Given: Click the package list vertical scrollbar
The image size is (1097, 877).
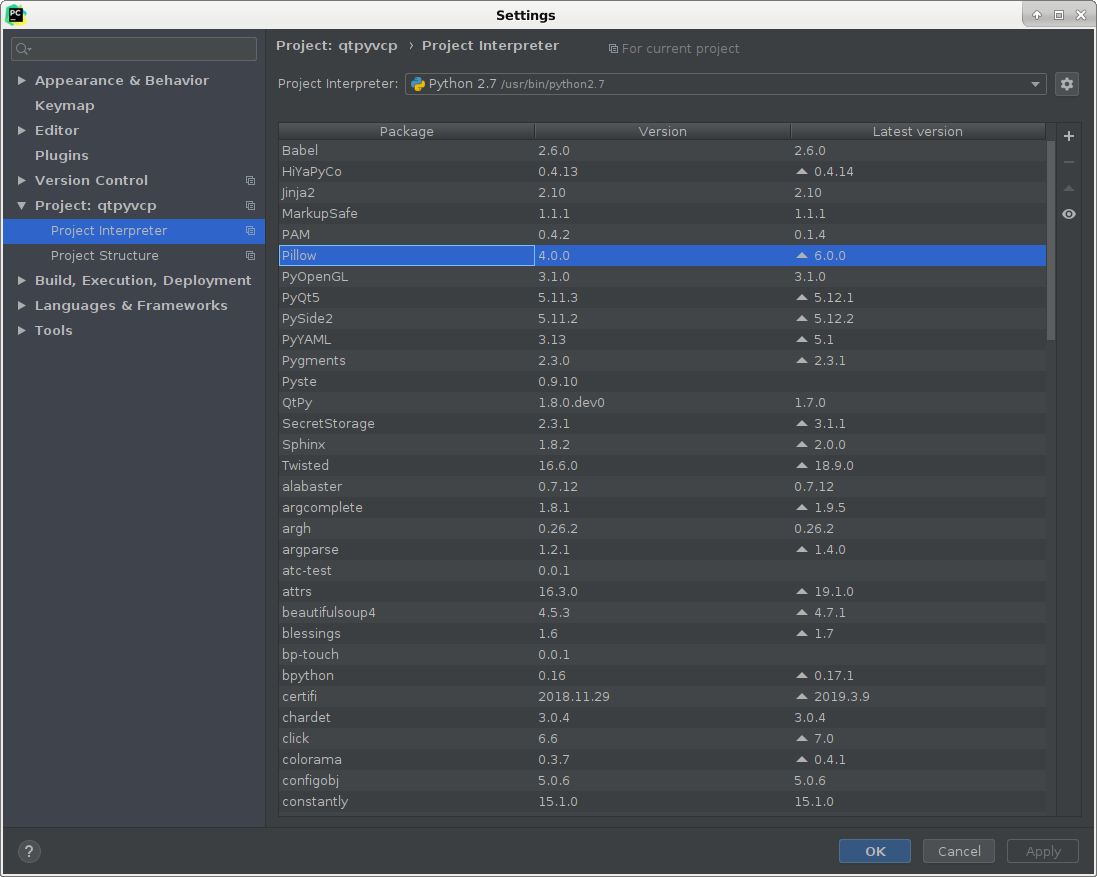Looking at the screenshot, I should click(1050, 241).
